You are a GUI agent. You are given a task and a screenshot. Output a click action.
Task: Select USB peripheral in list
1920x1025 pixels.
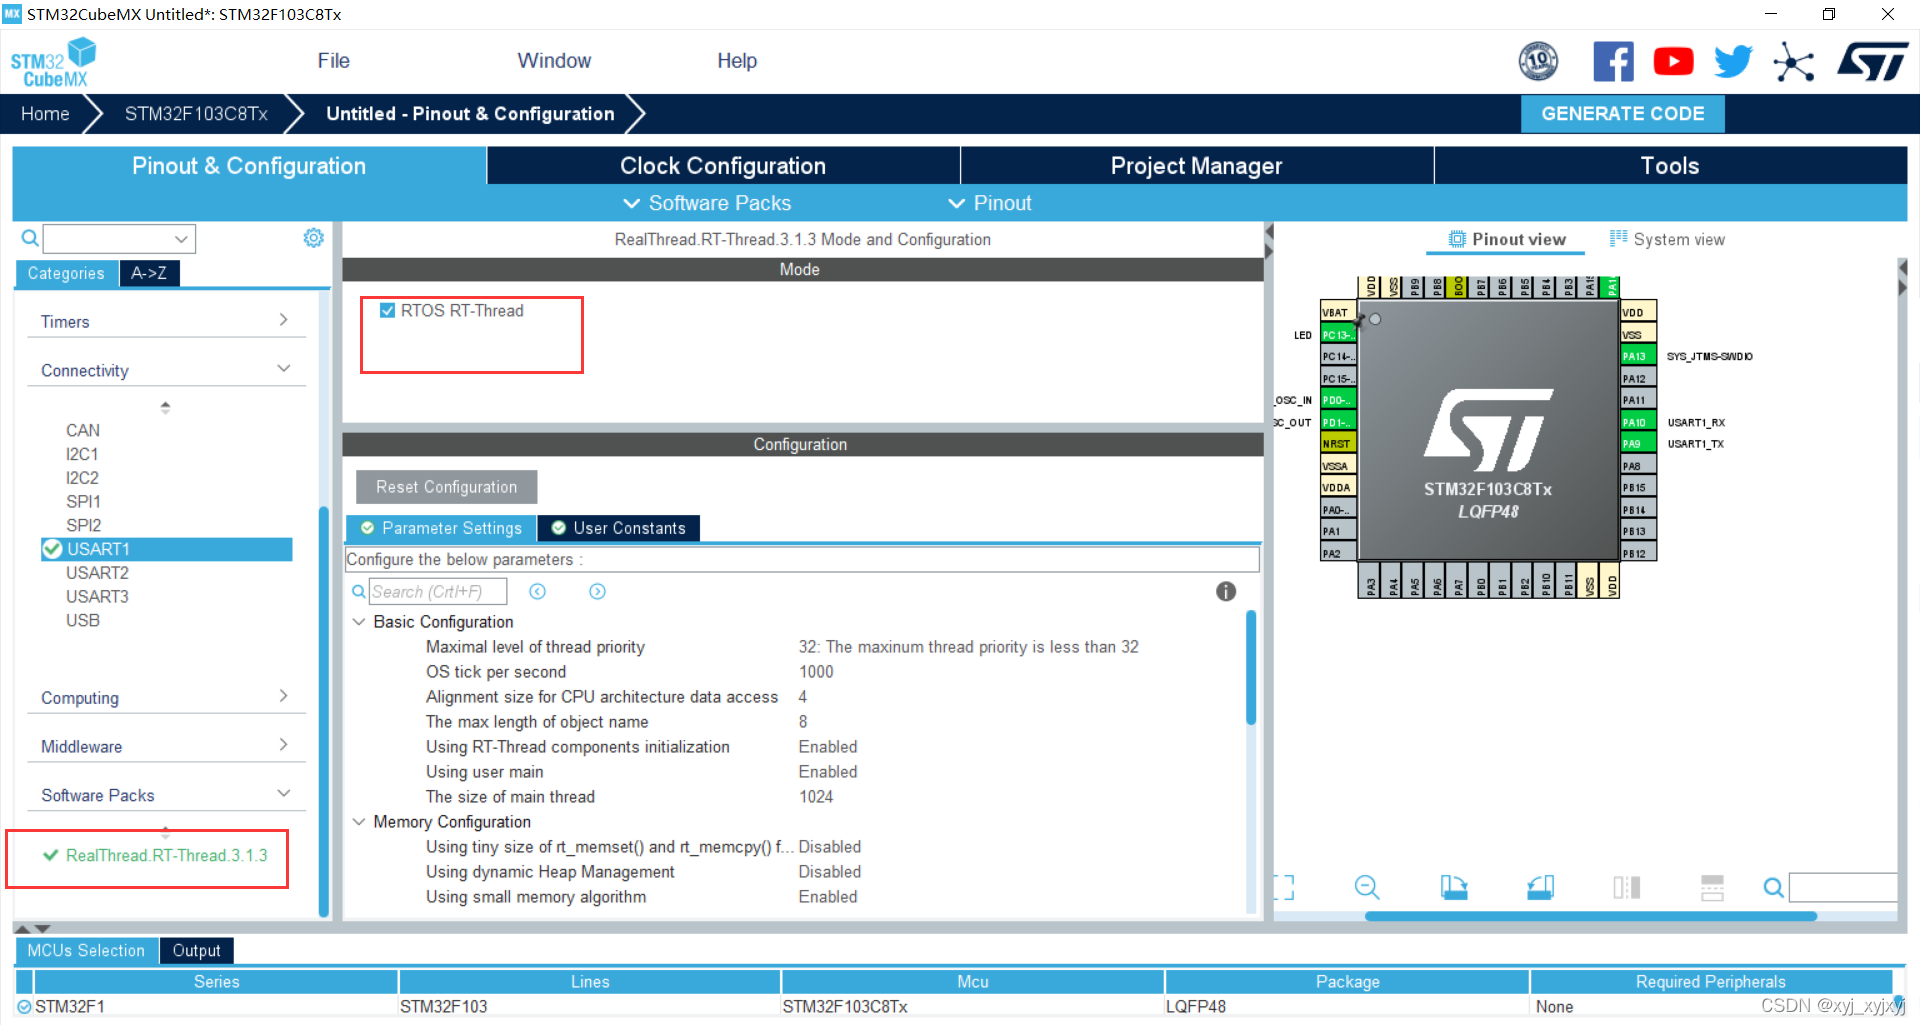click(x=83, y=620)
